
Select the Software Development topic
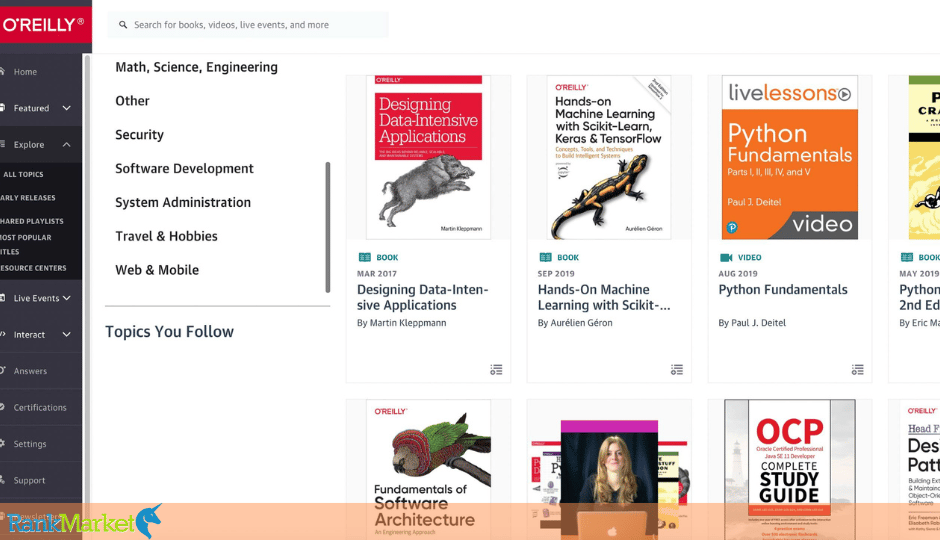pyautogui.click(x=184, y=168)
